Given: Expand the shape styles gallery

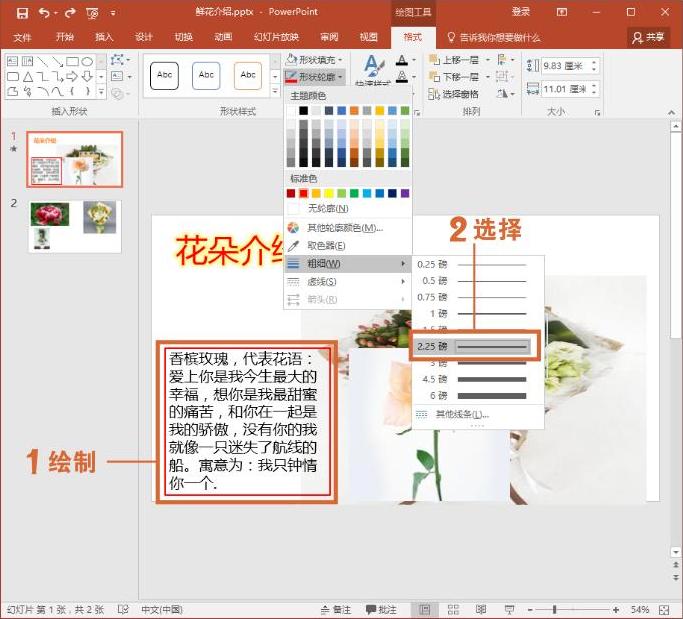Looking at the screenshot, I should click(x=275, y=91).
